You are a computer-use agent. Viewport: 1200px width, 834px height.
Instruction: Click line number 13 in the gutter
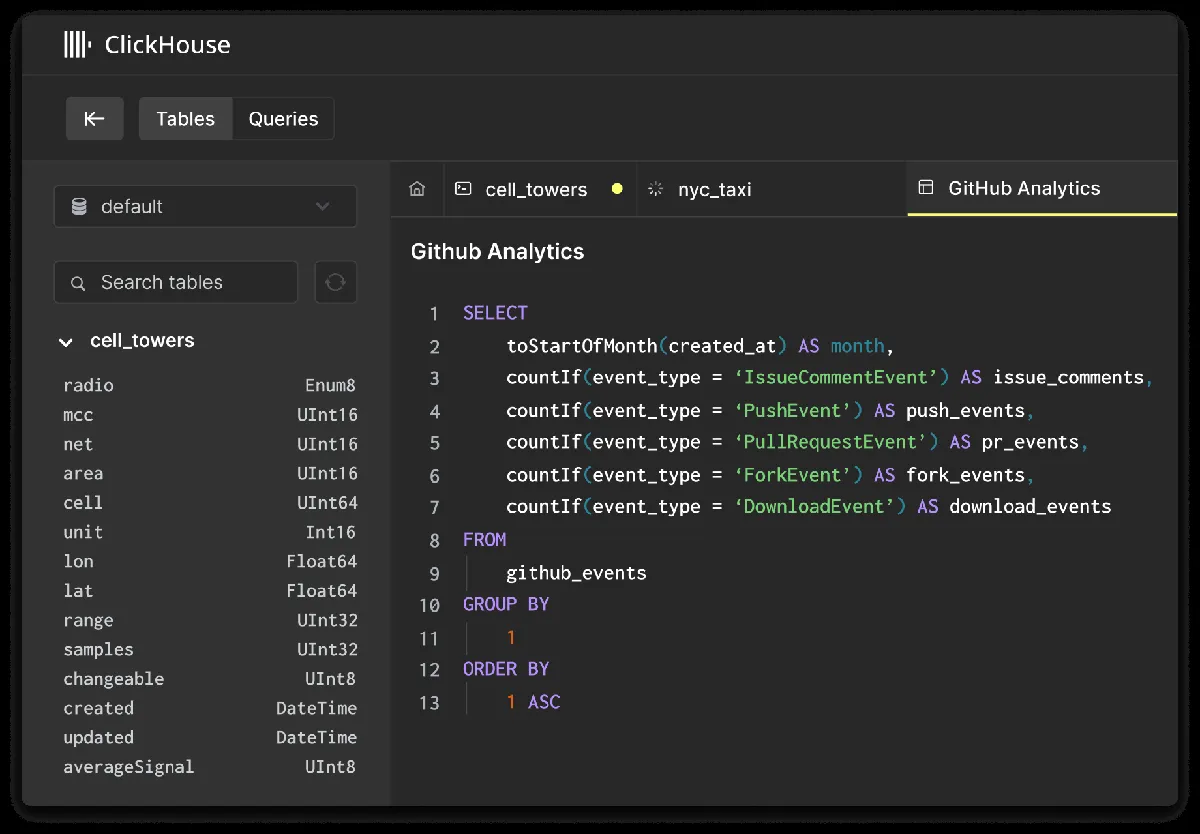(429, 702)
